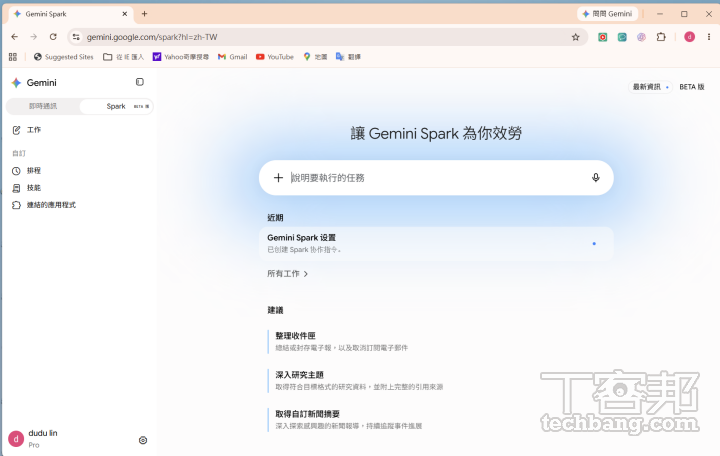This screenshot has width=720, height=456.
Task: Open the settings gear beside dudu lin
Action: click(143, 440)
